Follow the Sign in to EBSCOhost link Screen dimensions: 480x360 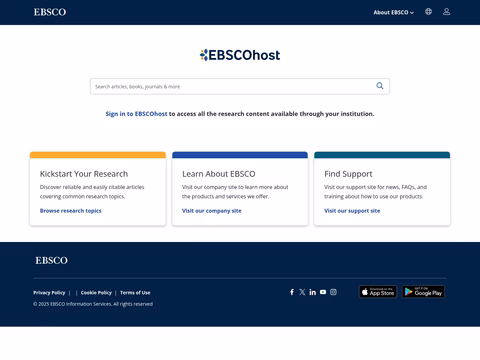[x=136, y=114]
